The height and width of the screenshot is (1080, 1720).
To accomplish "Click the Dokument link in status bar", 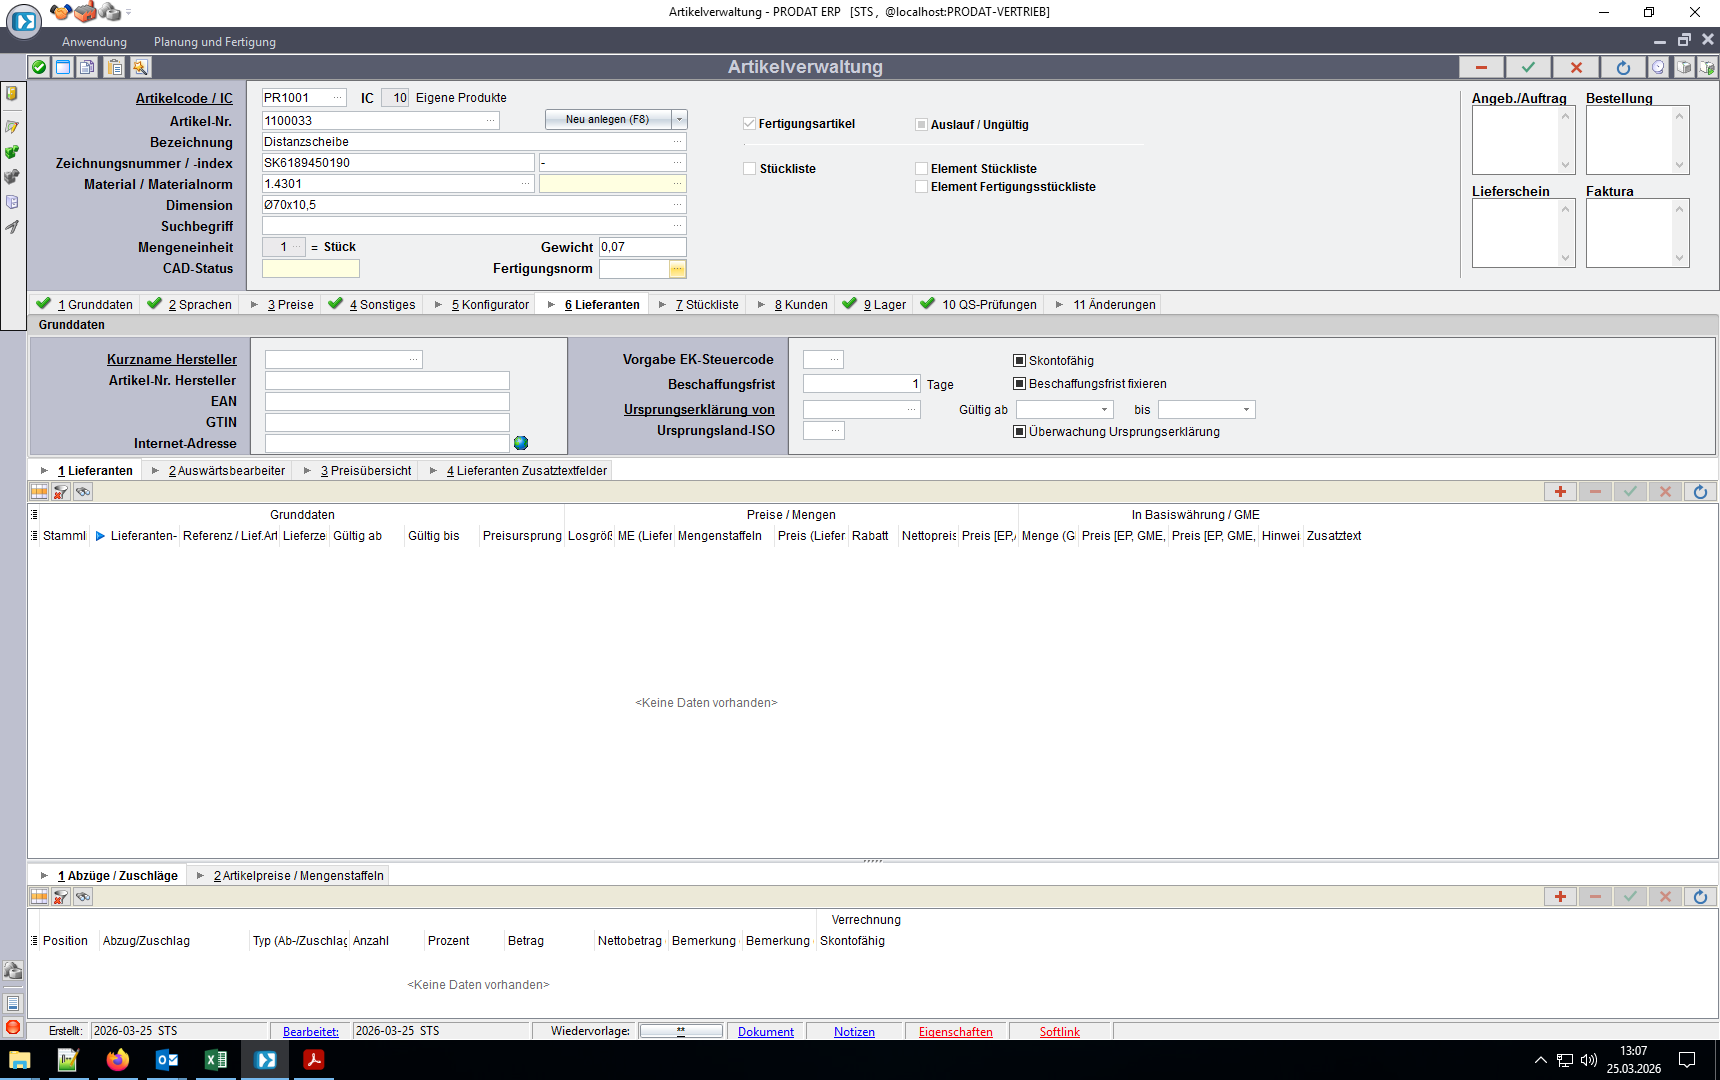I will [766, 1032].
